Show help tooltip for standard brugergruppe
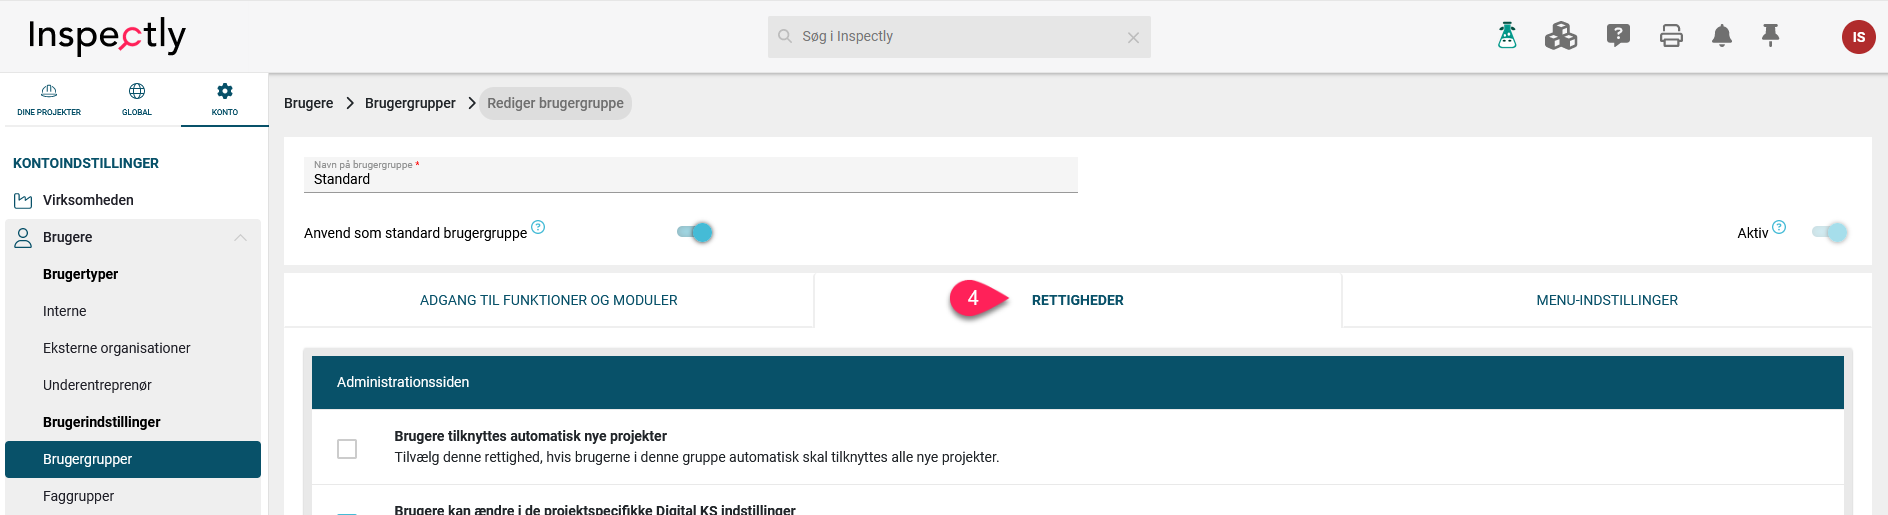The image size is (1888, 515). pyautogui.click(x=538, y=227)
